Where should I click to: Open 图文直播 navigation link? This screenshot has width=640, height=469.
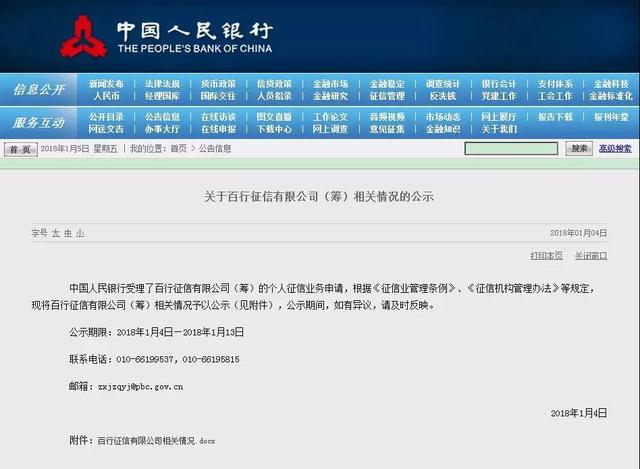[x=274, y=117]
